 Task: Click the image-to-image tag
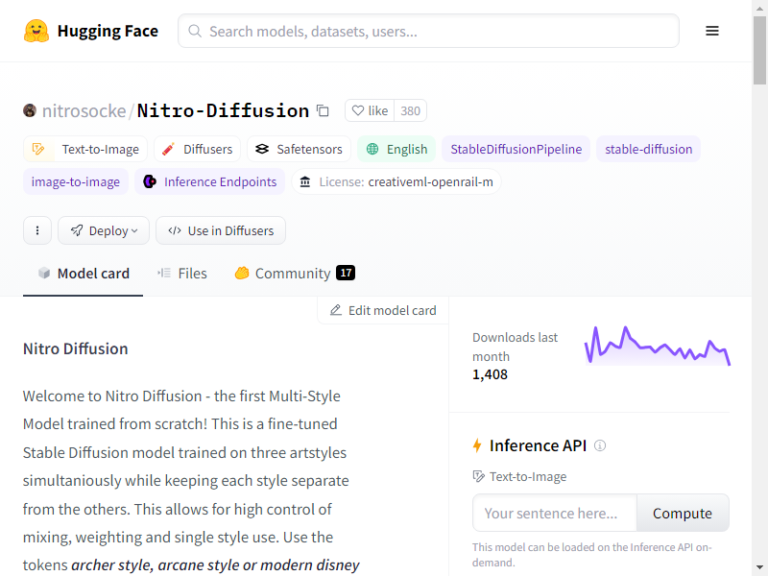click(x=75, y=182)
